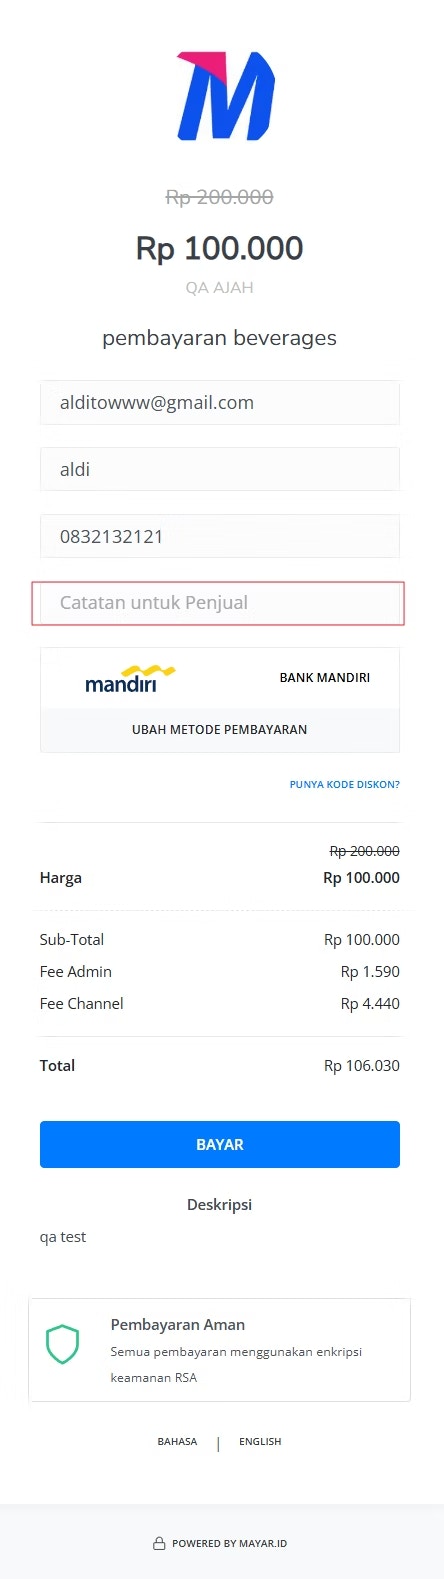The image size is (444, 1579).
Task: Click the Bank Mandiri logo
Action: 130,679
